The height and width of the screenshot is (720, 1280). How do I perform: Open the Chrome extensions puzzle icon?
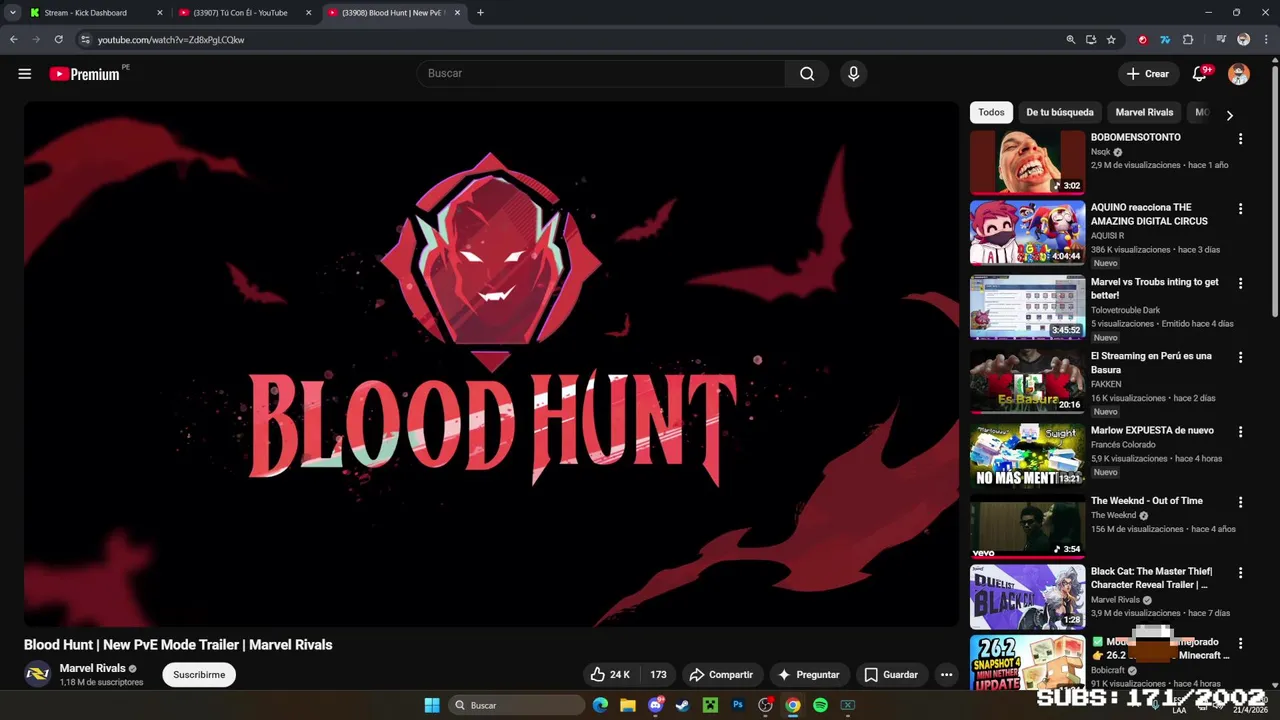click(x=1188, y=40)
